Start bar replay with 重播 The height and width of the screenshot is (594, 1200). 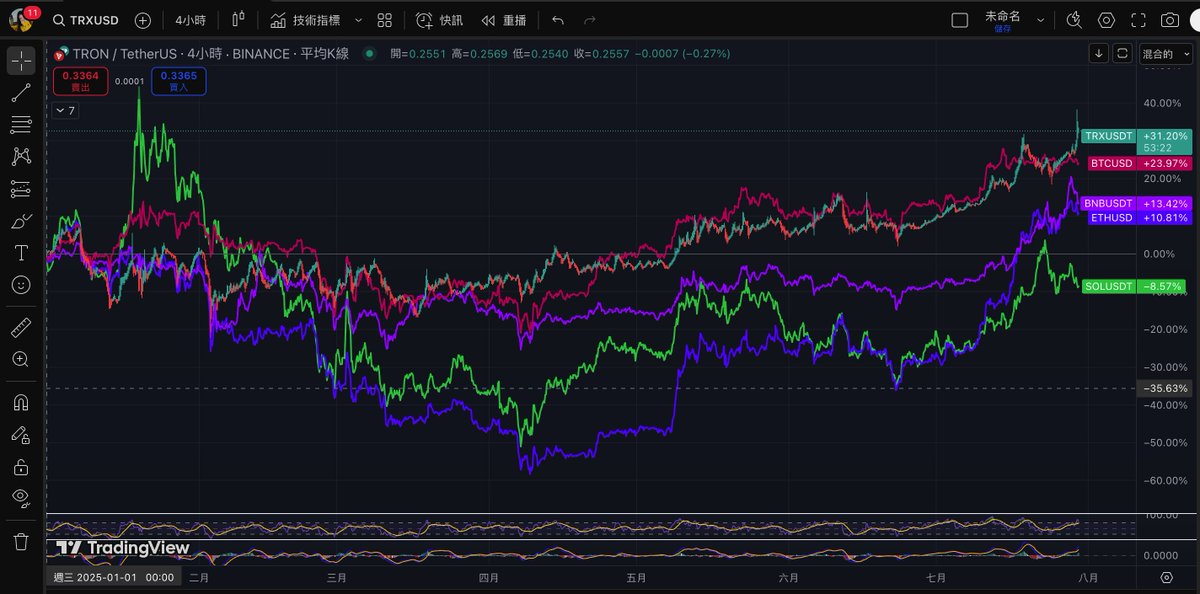coord(503,20)
